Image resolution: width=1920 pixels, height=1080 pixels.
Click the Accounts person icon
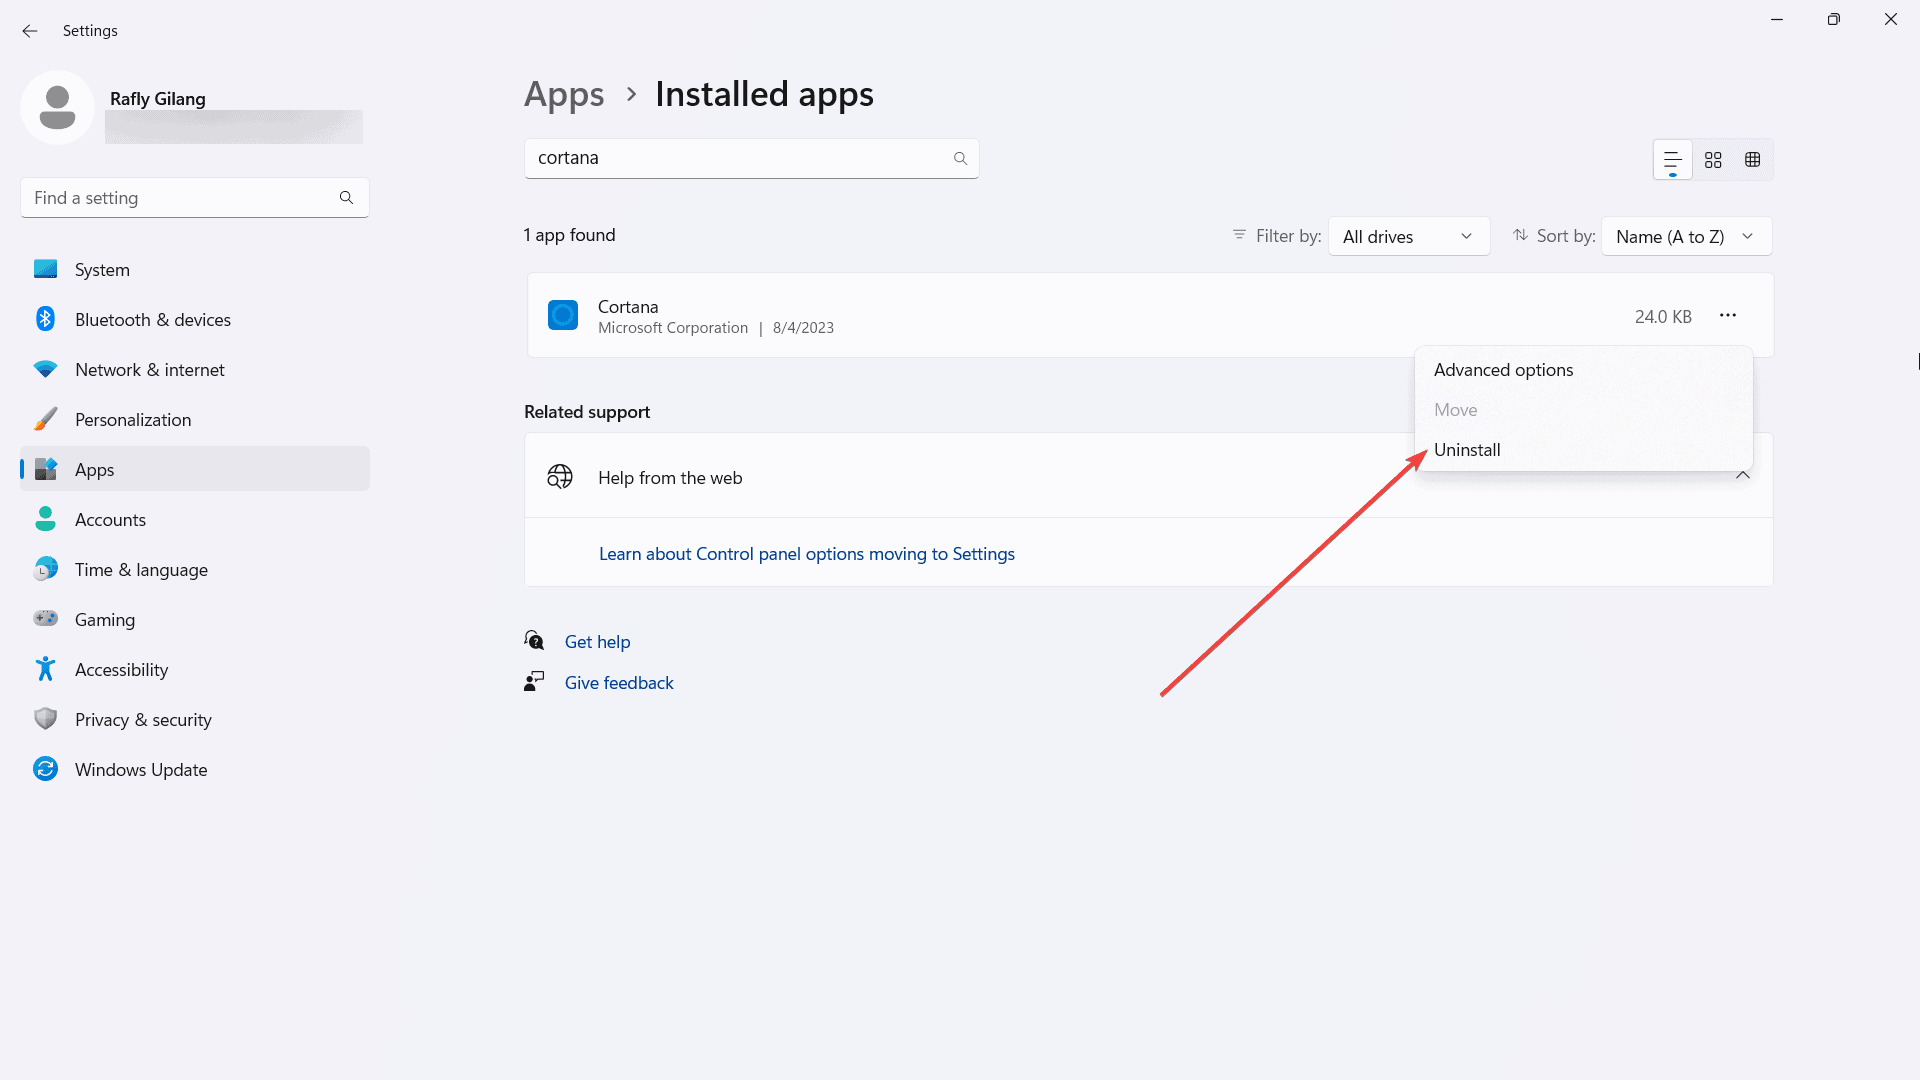tap(45, 519)
